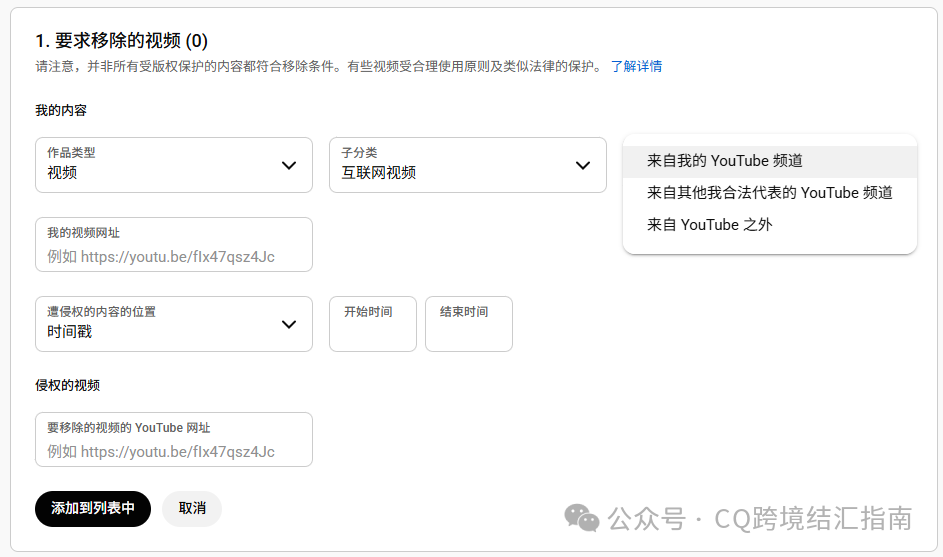Click the 开始时间 field
This screenshot has height=557, width=943.
(x=373, y=324)
